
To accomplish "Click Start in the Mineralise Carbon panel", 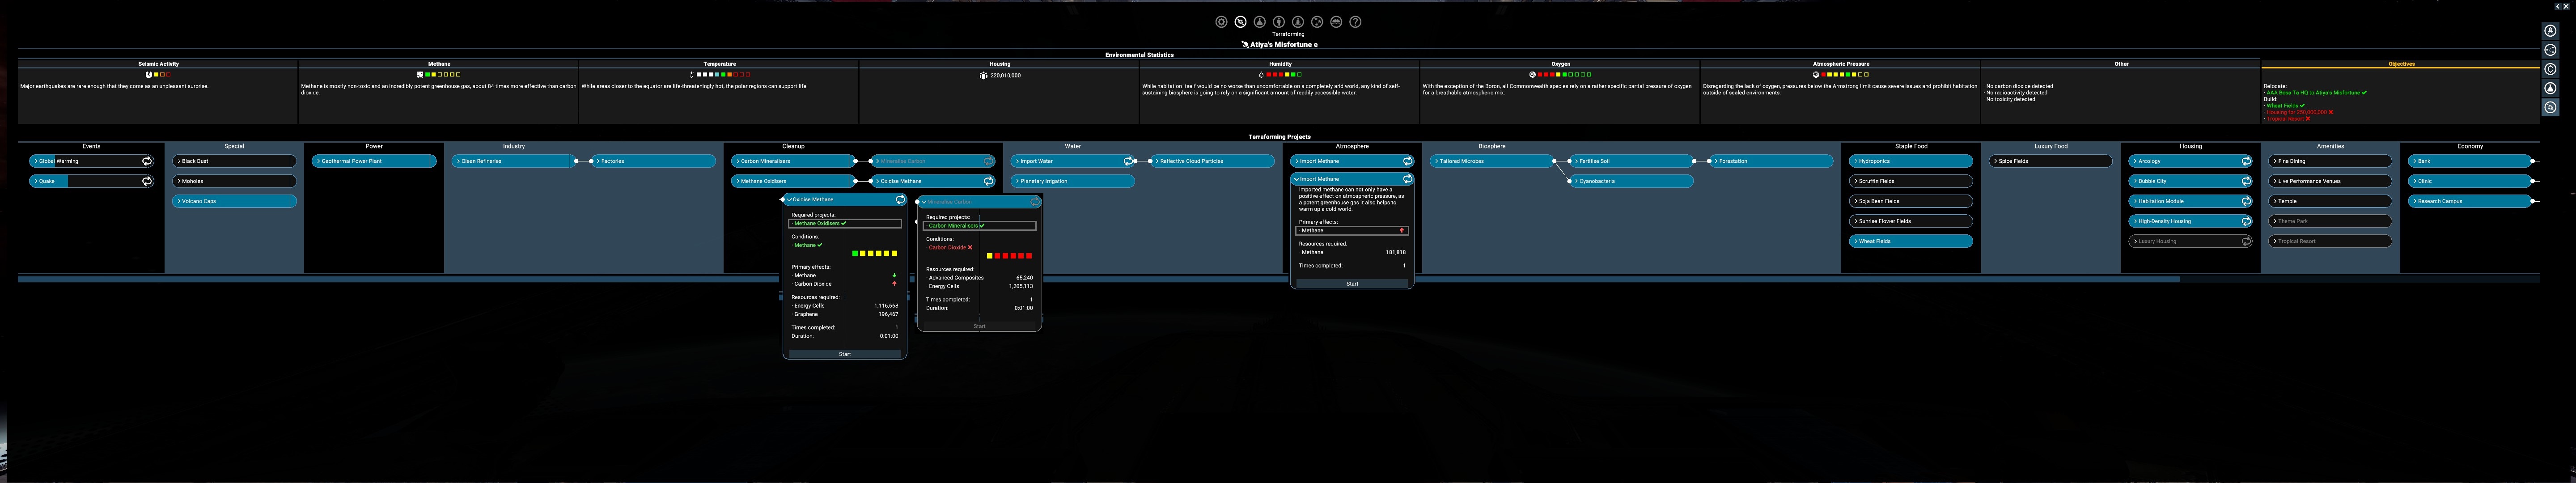I will click(x=979, y=326).
